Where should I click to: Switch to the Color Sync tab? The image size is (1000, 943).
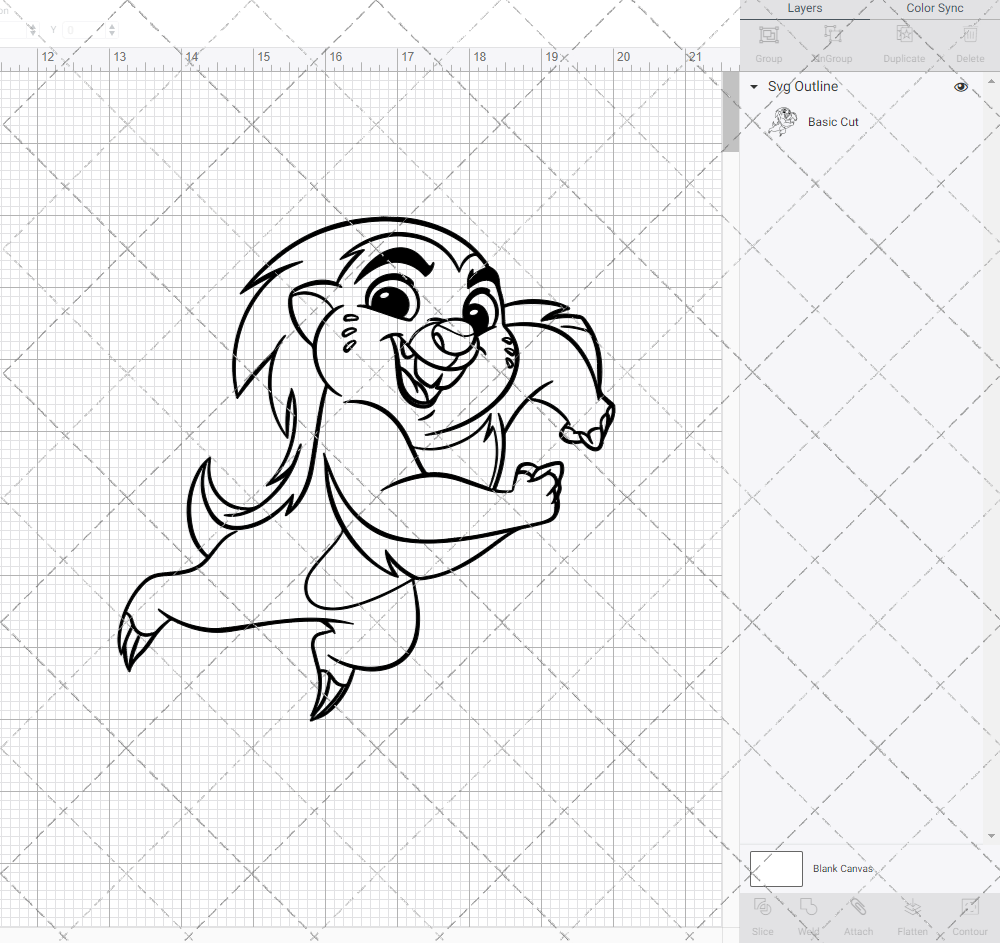tap(934, 8)
